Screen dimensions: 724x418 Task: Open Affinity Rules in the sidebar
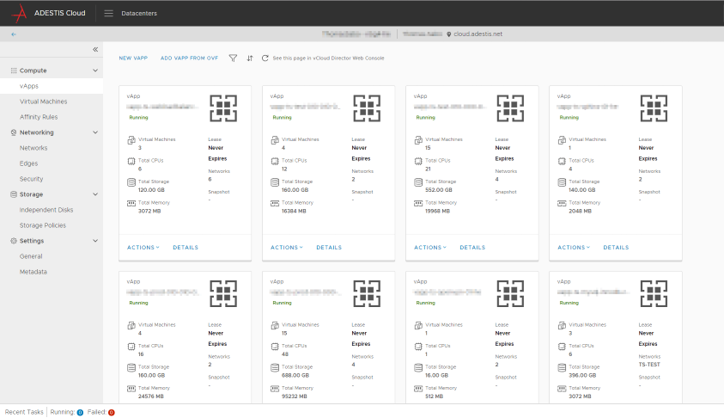38,117
